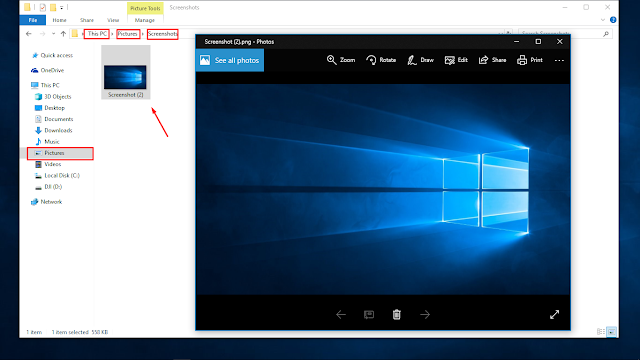Click See all photos button
The width and height of the screenshot is (640, 360).
click(x=230, y=60)
